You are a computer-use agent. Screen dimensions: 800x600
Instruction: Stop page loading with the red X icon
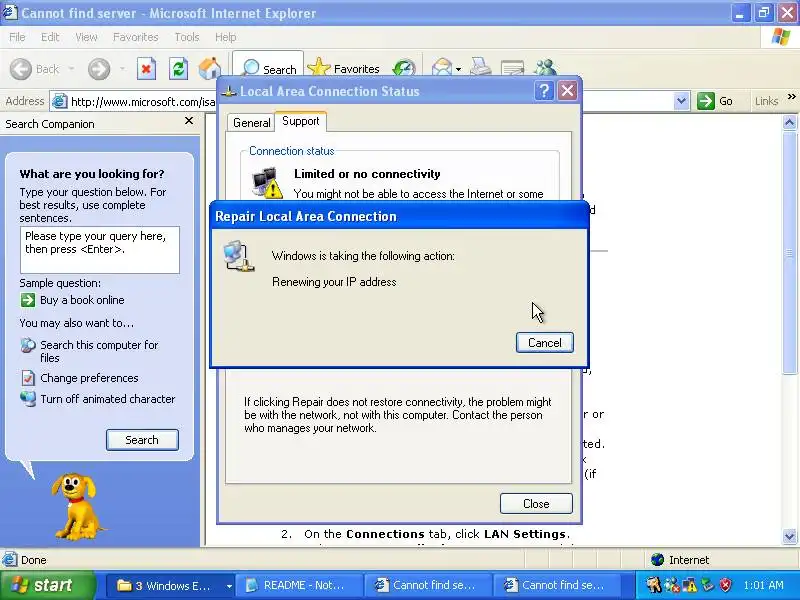[x=146, y=69]
